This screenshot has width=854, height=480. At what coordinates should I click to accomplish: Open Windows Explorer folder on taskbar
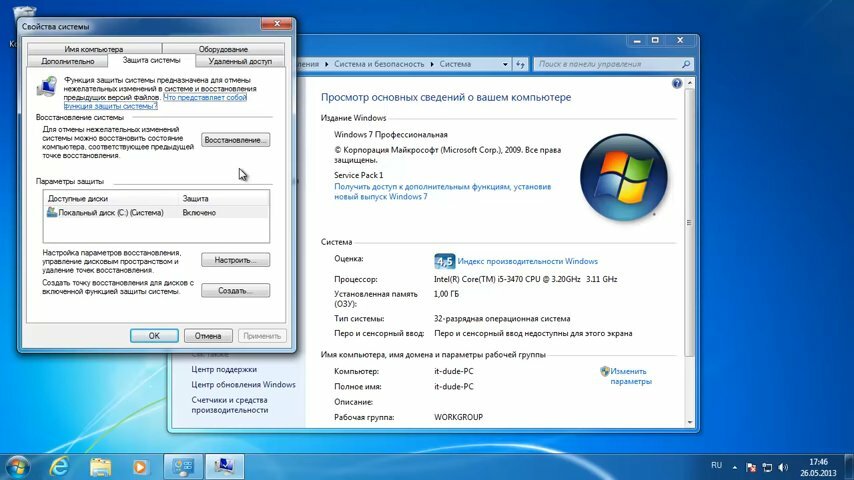100,467
